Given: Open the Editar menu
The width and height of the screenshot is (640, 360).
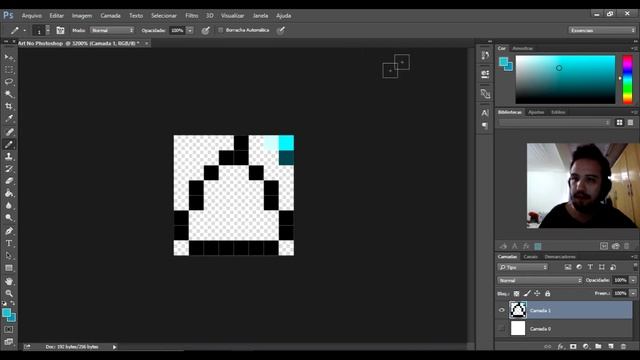Looking at the screenshot, I should (57, 16).
